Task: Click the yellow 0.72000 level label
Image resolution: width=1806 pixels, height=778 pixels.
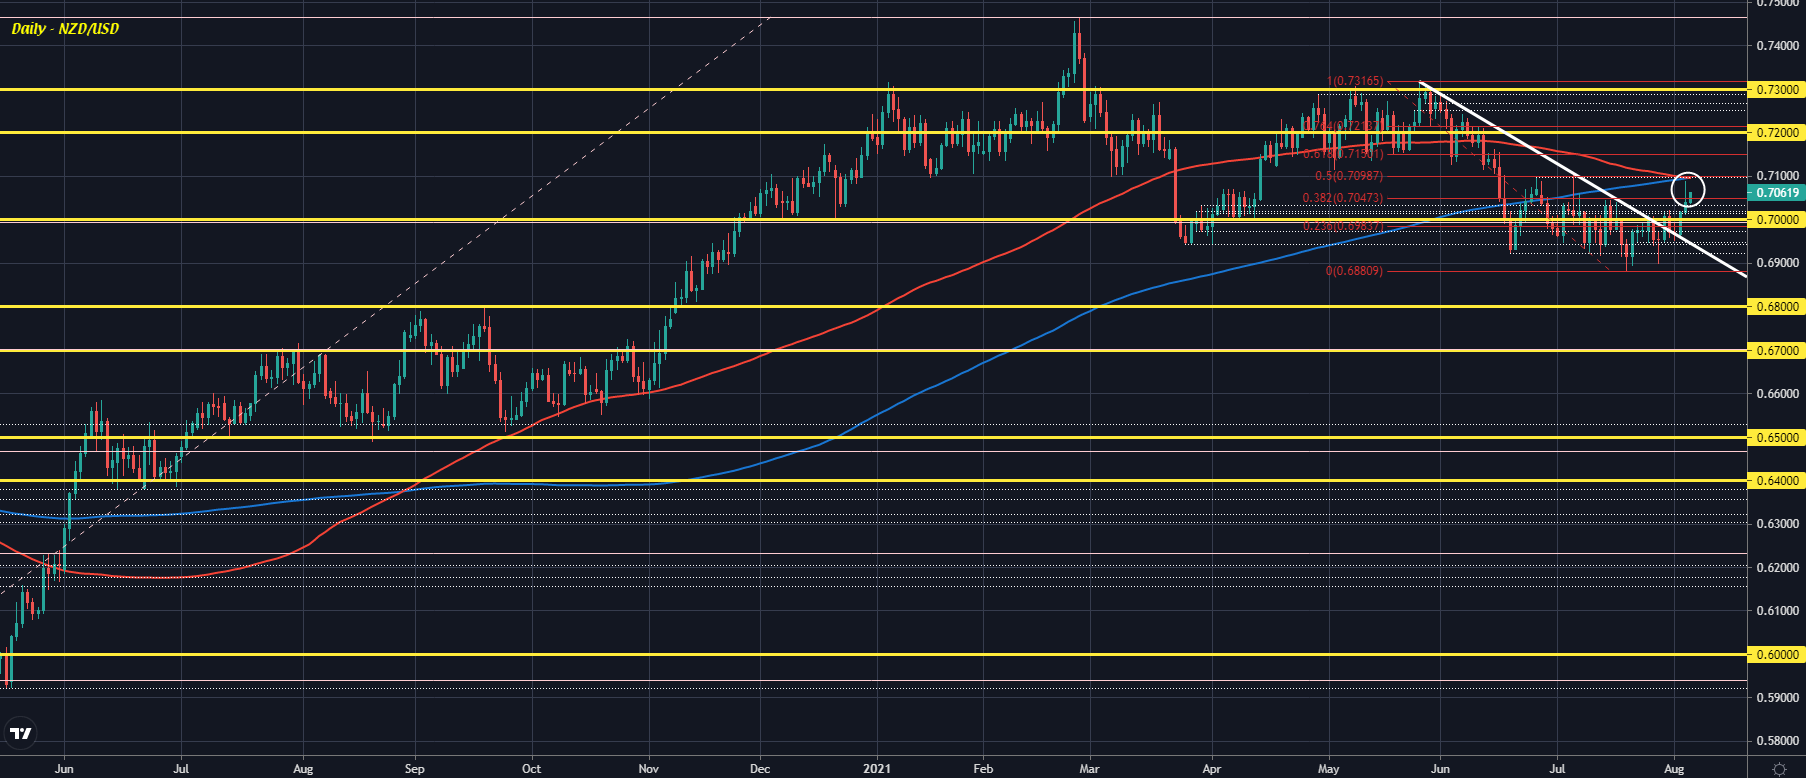Action: click(1777, 133)
